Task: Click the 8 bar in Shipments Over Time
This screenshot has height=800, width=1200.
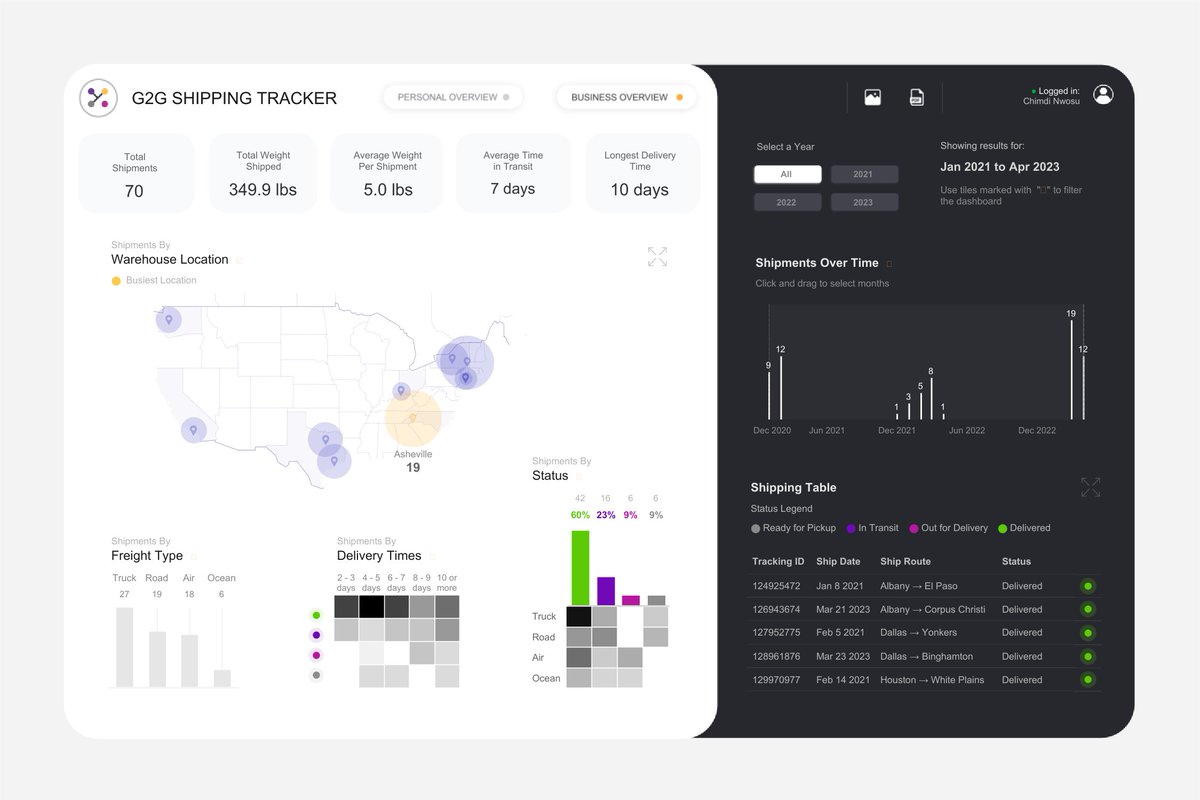Action: click(931, 398)
